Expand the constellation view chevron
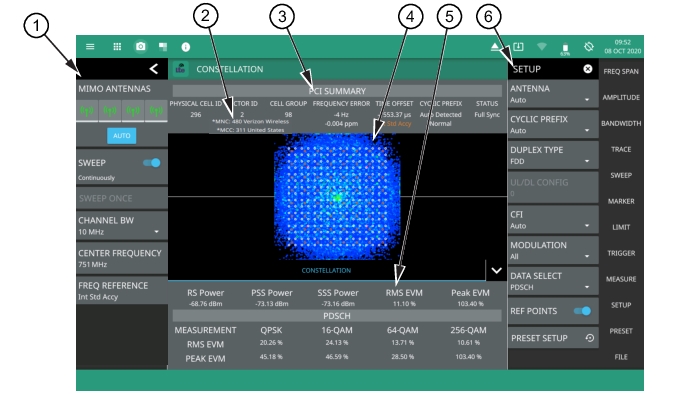This screenshot has width=680, height=399. 497,271
